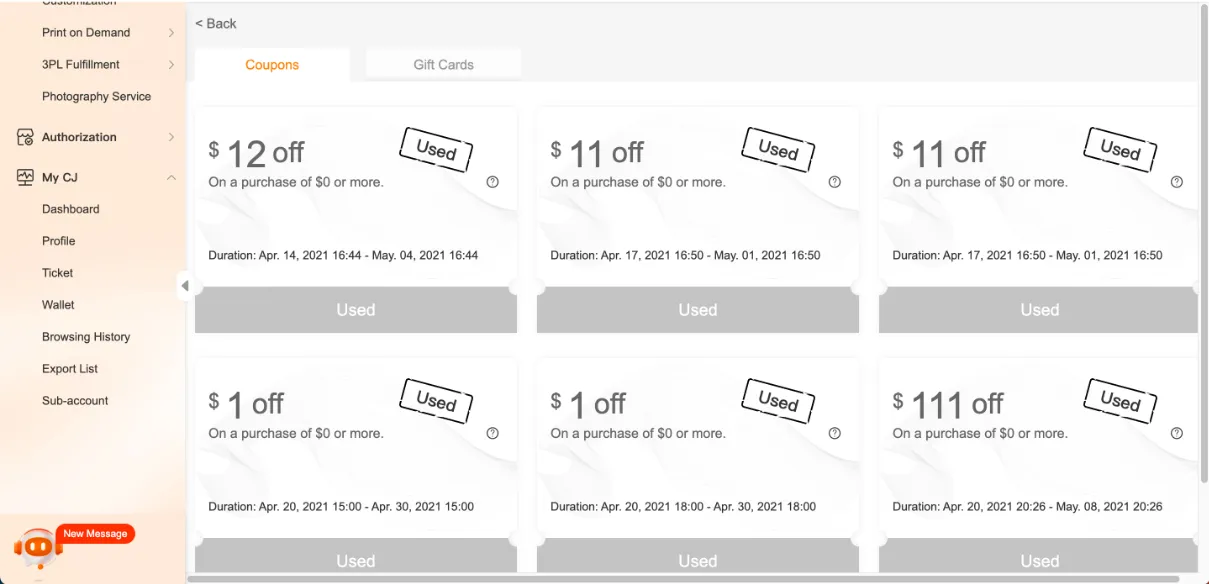
Task: Click the help icon on $12 off coupon
Action: tap(492, 182)
